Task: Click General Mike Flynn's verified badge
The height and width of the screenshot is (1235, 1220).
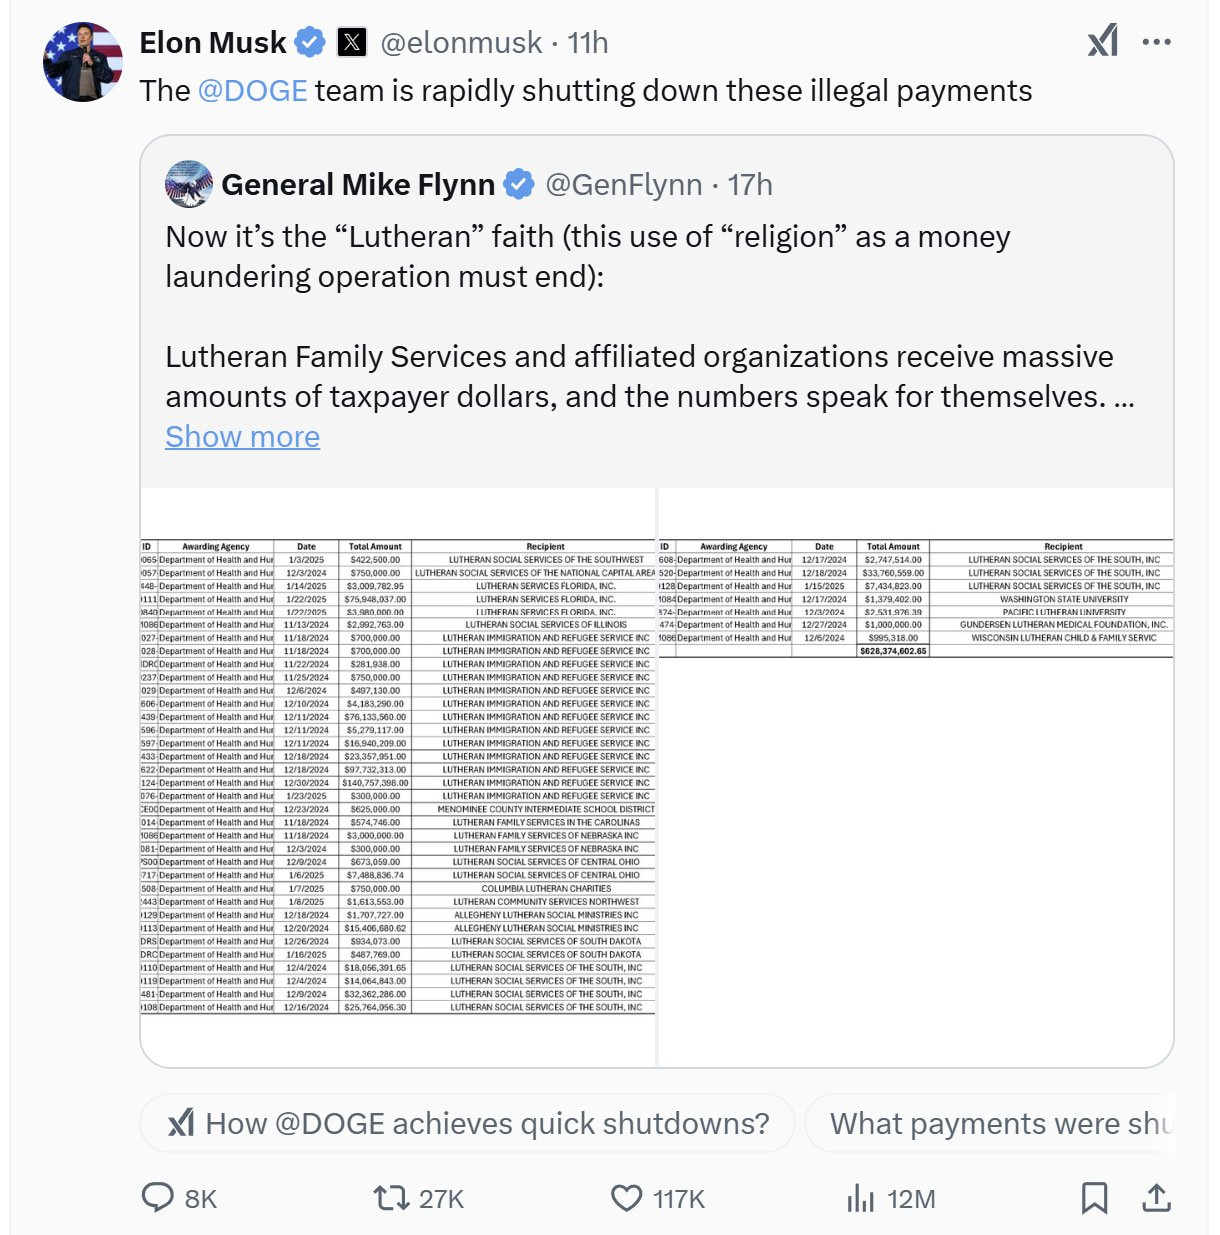Action: point(517,184)
